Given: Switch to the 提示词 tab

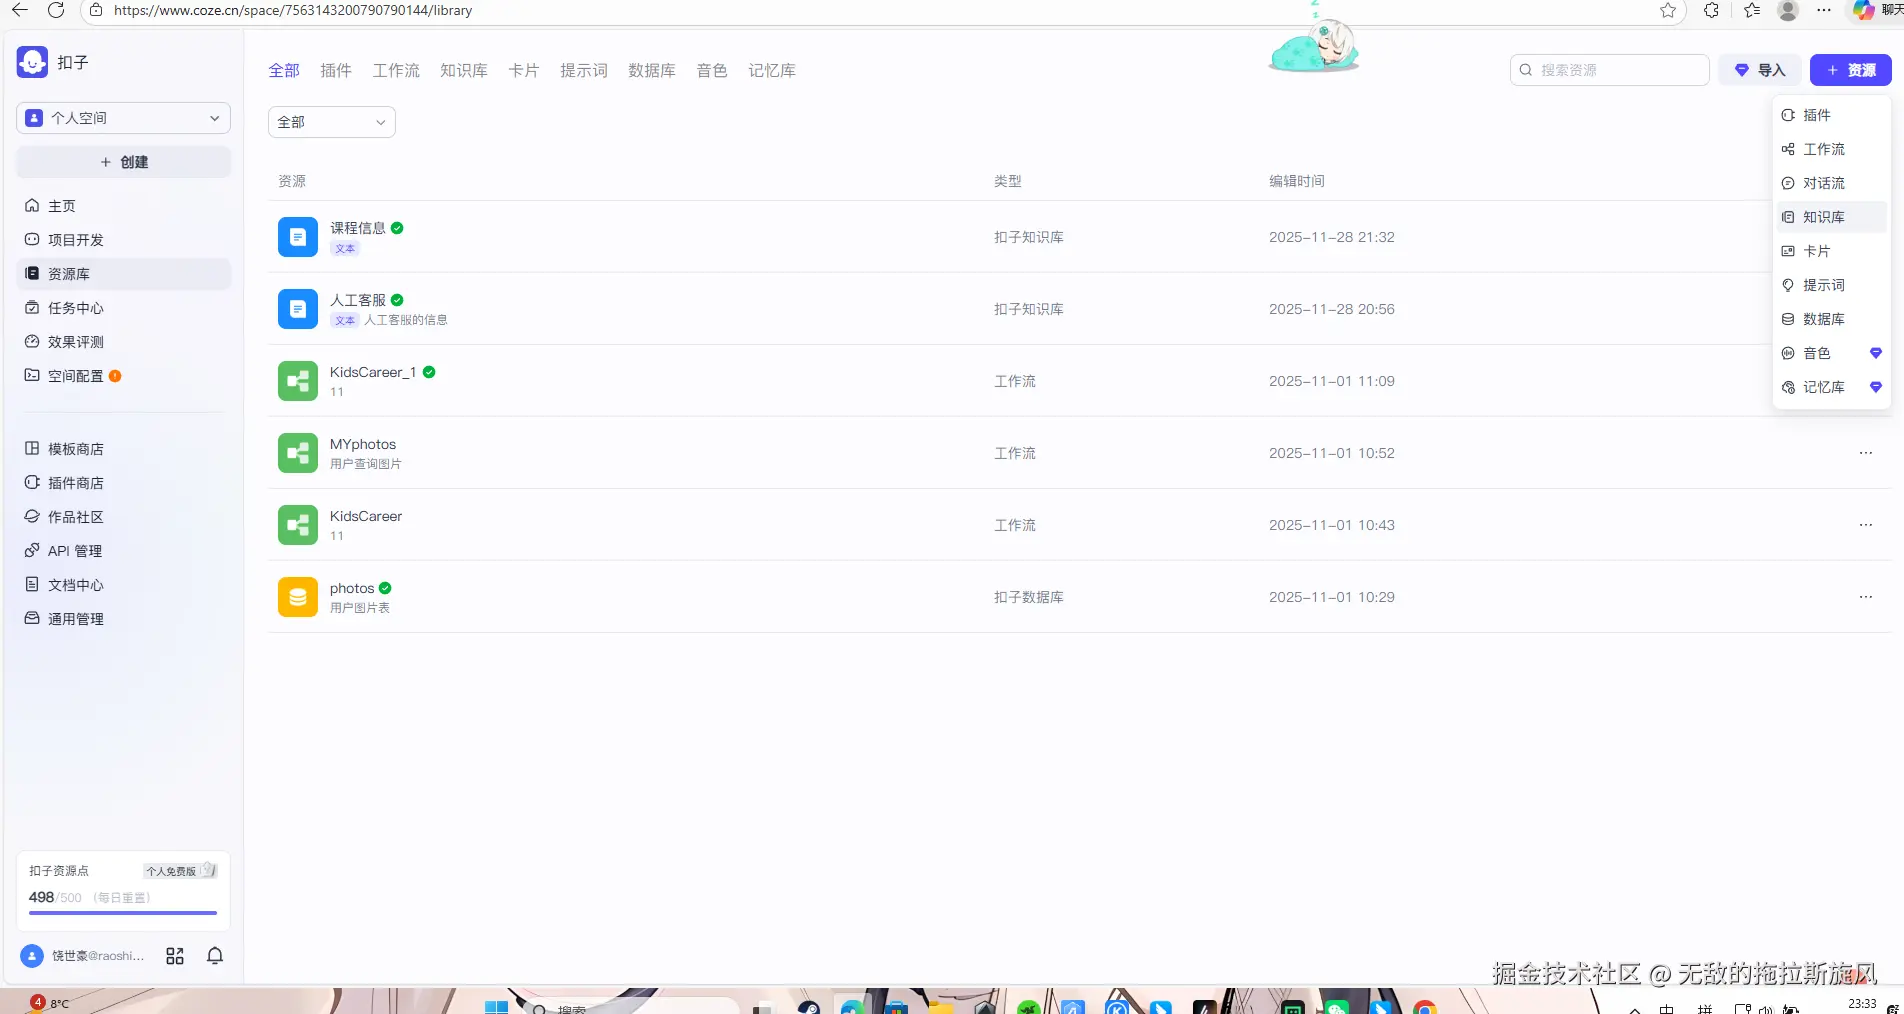Looking at the screenshot, I should 584,70.
